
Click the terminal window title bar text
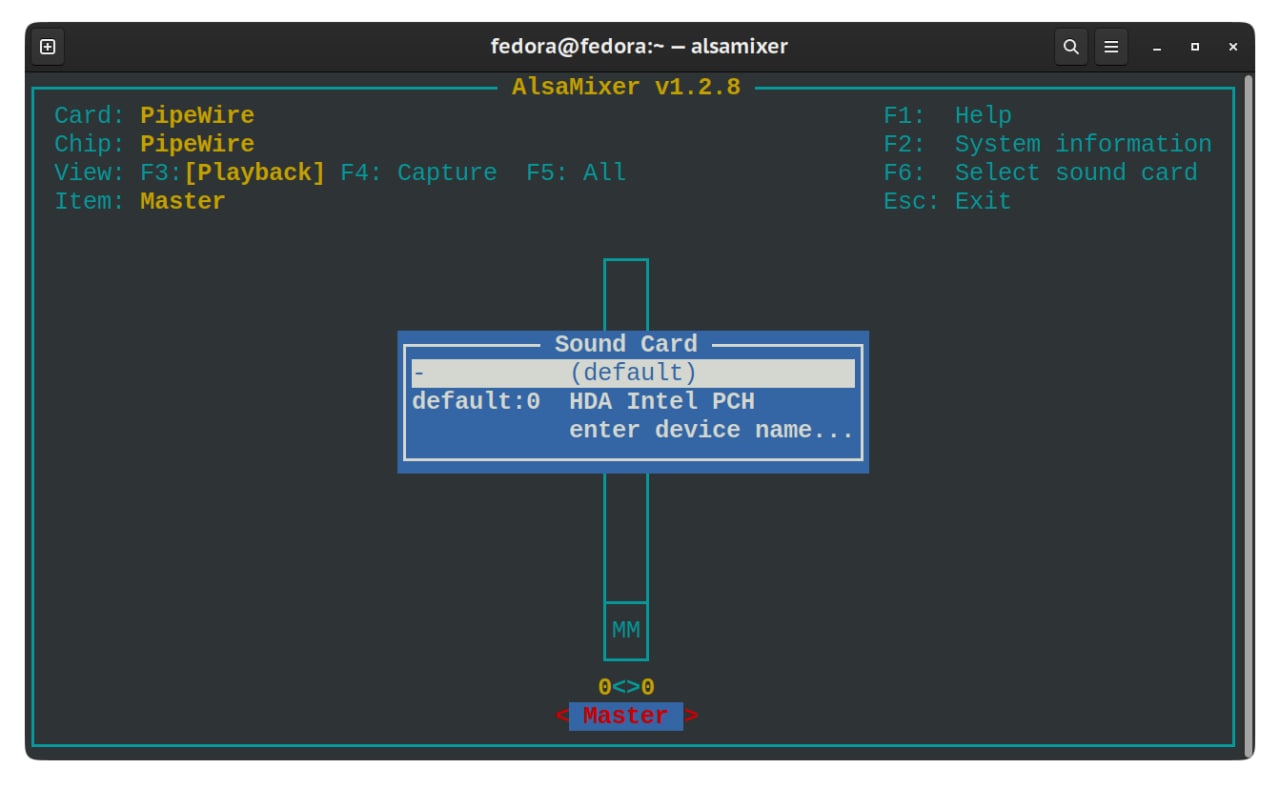pyautogui.click(x=639, y=46)
